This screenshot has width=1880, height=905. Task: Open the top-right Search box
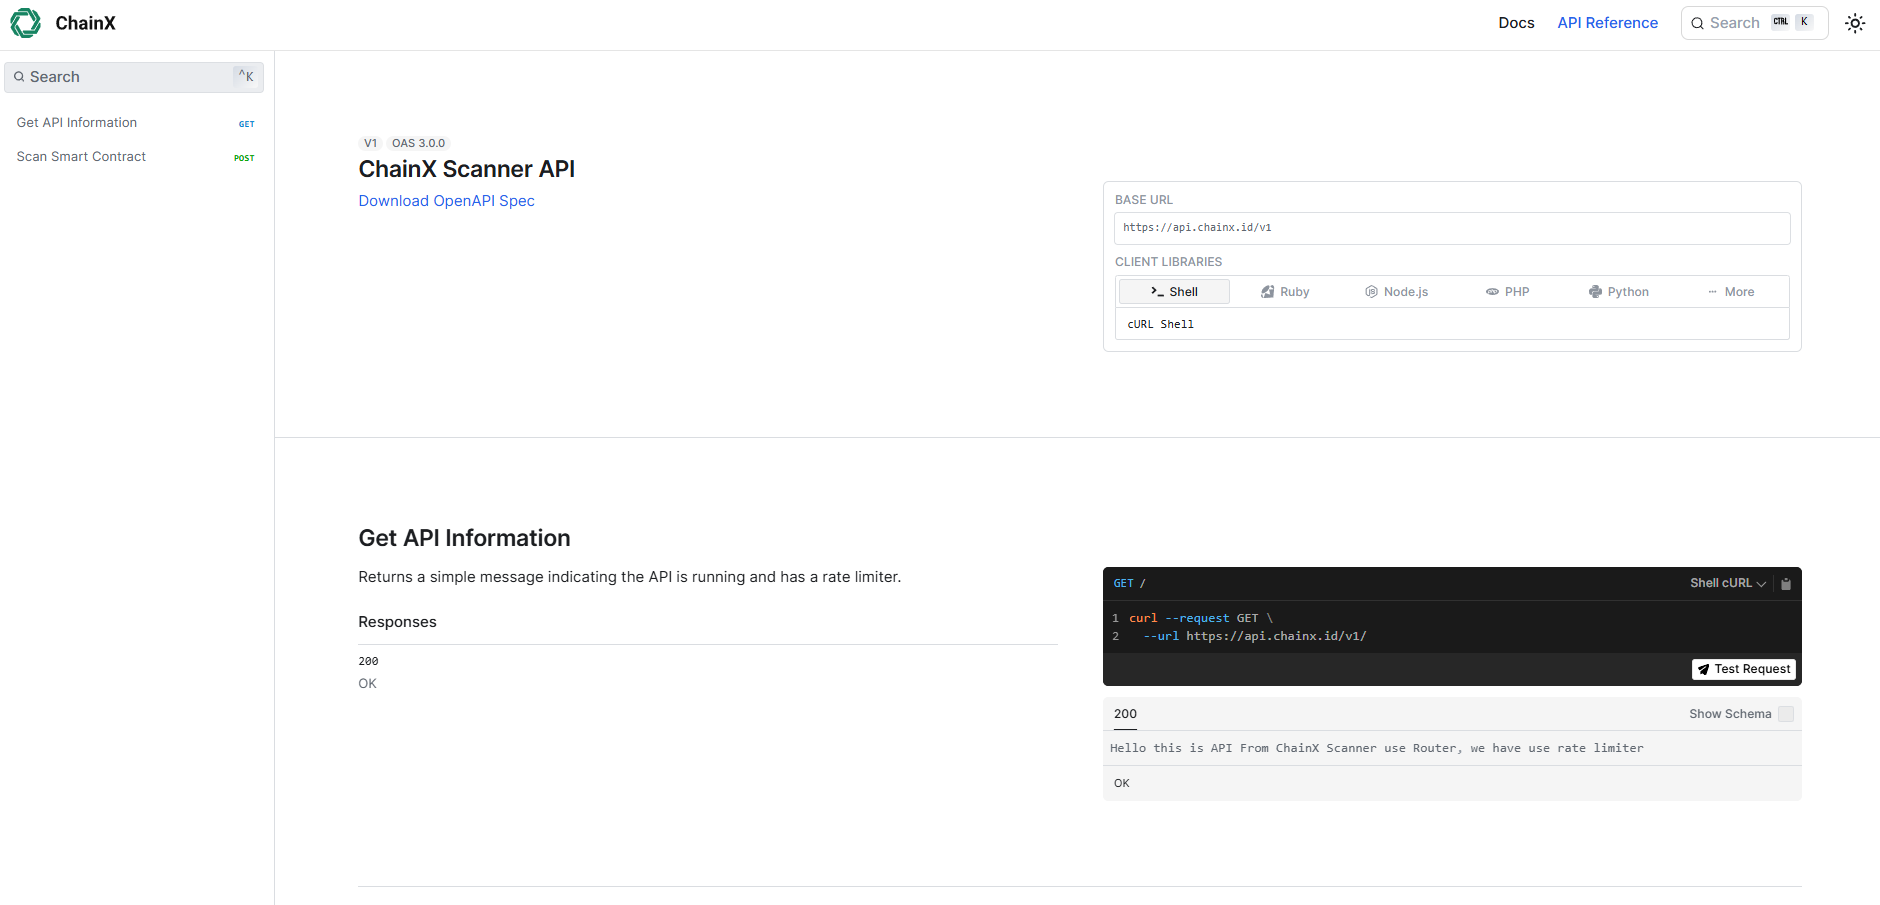1754,23
